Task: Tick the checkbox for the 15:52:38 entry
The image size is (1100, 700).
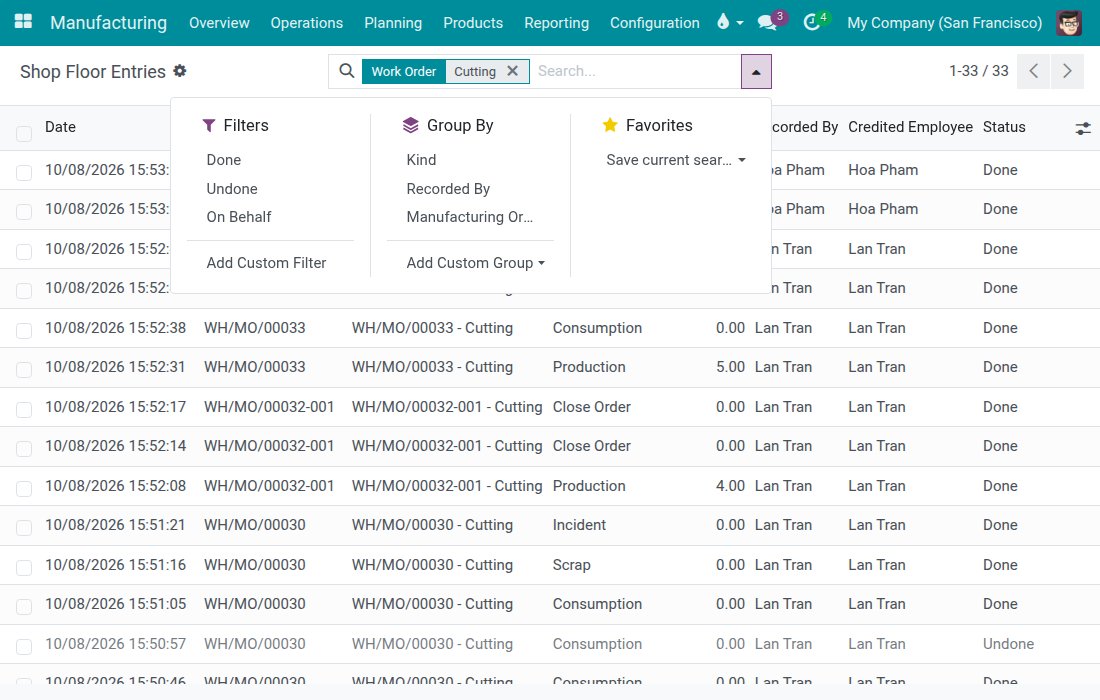Action: 24,330
